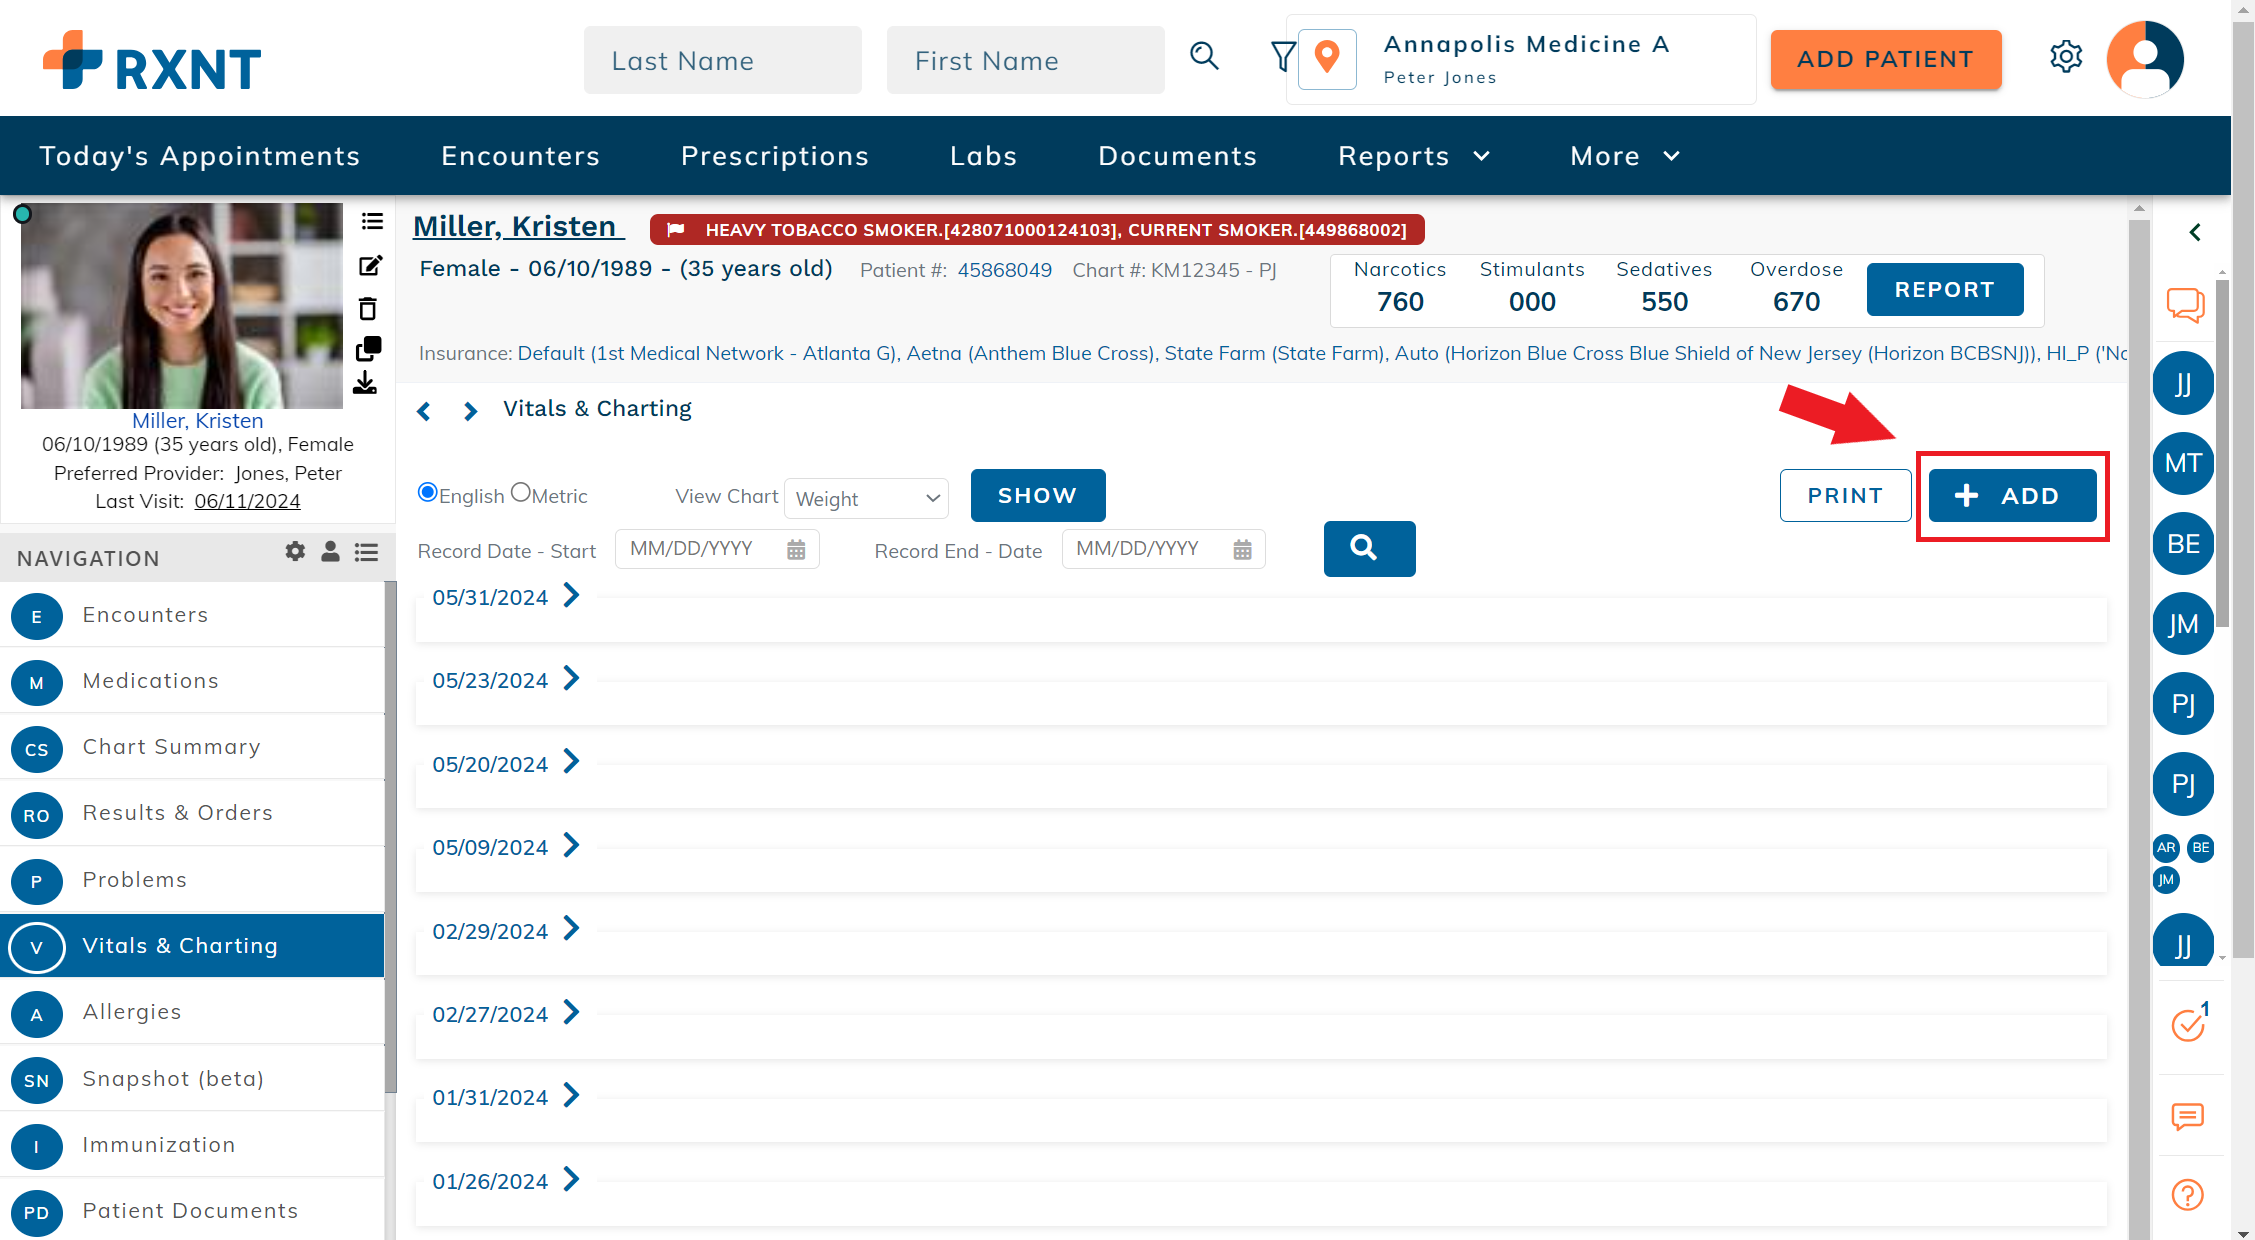Open the View Chart Weight dropdown
Viewport: 2255px width, 1240px height.
pyautogui.click(x=866, y=498)
